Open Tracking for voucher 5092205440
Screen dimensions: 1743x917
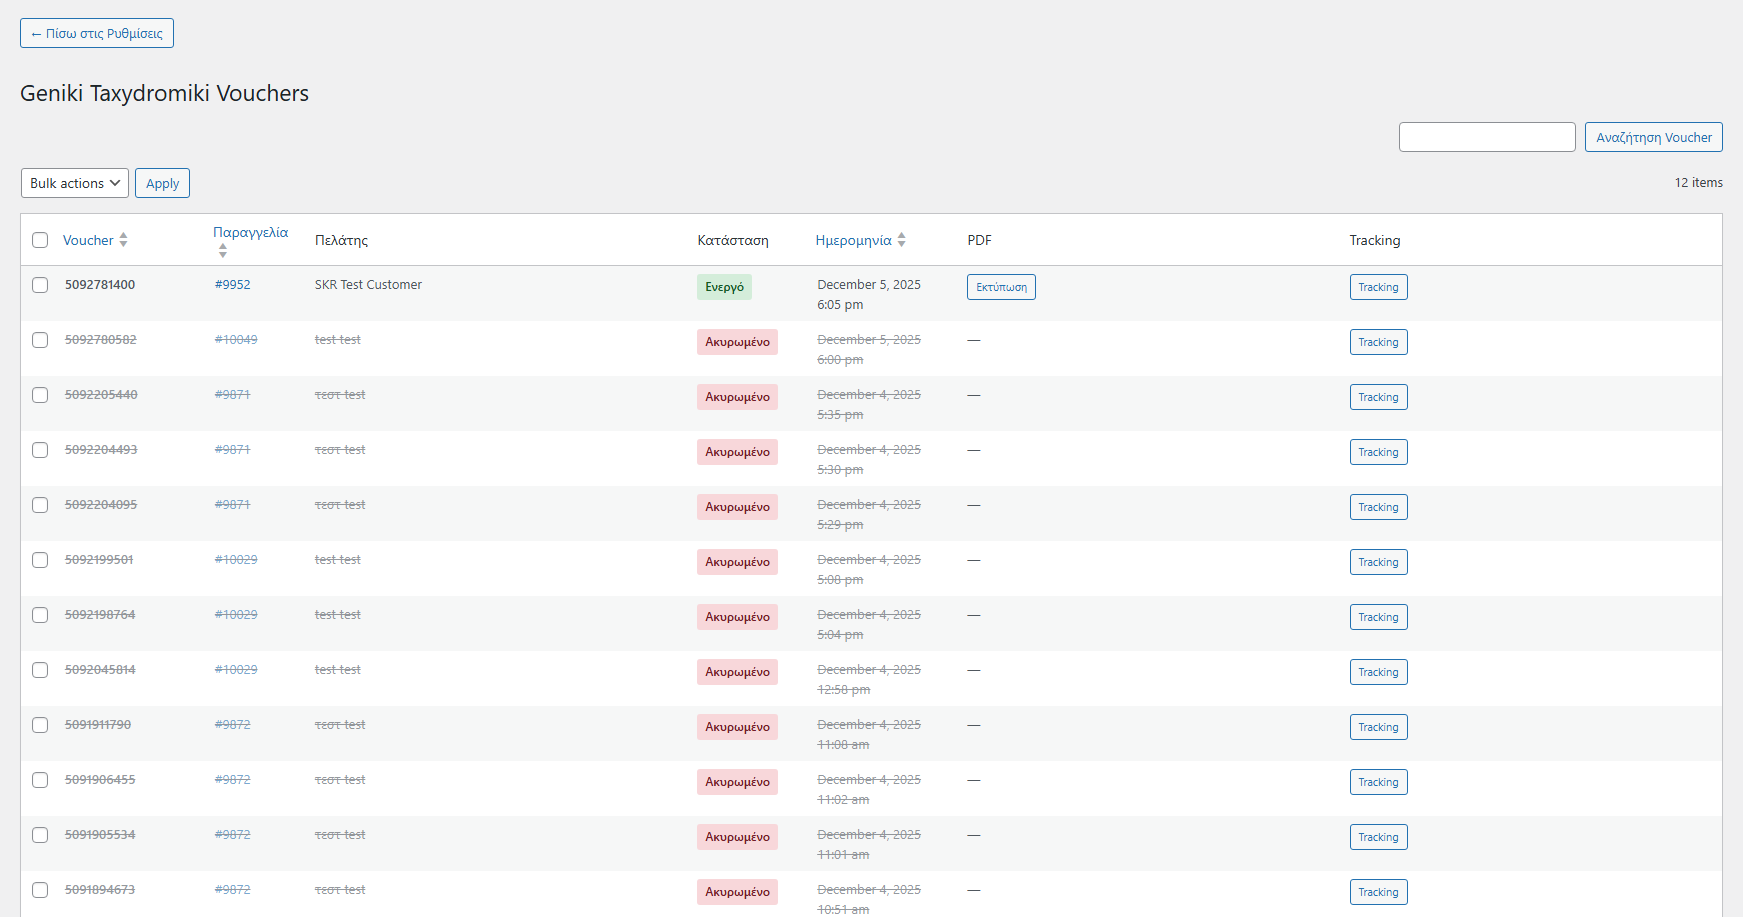tap(1378, 397)
